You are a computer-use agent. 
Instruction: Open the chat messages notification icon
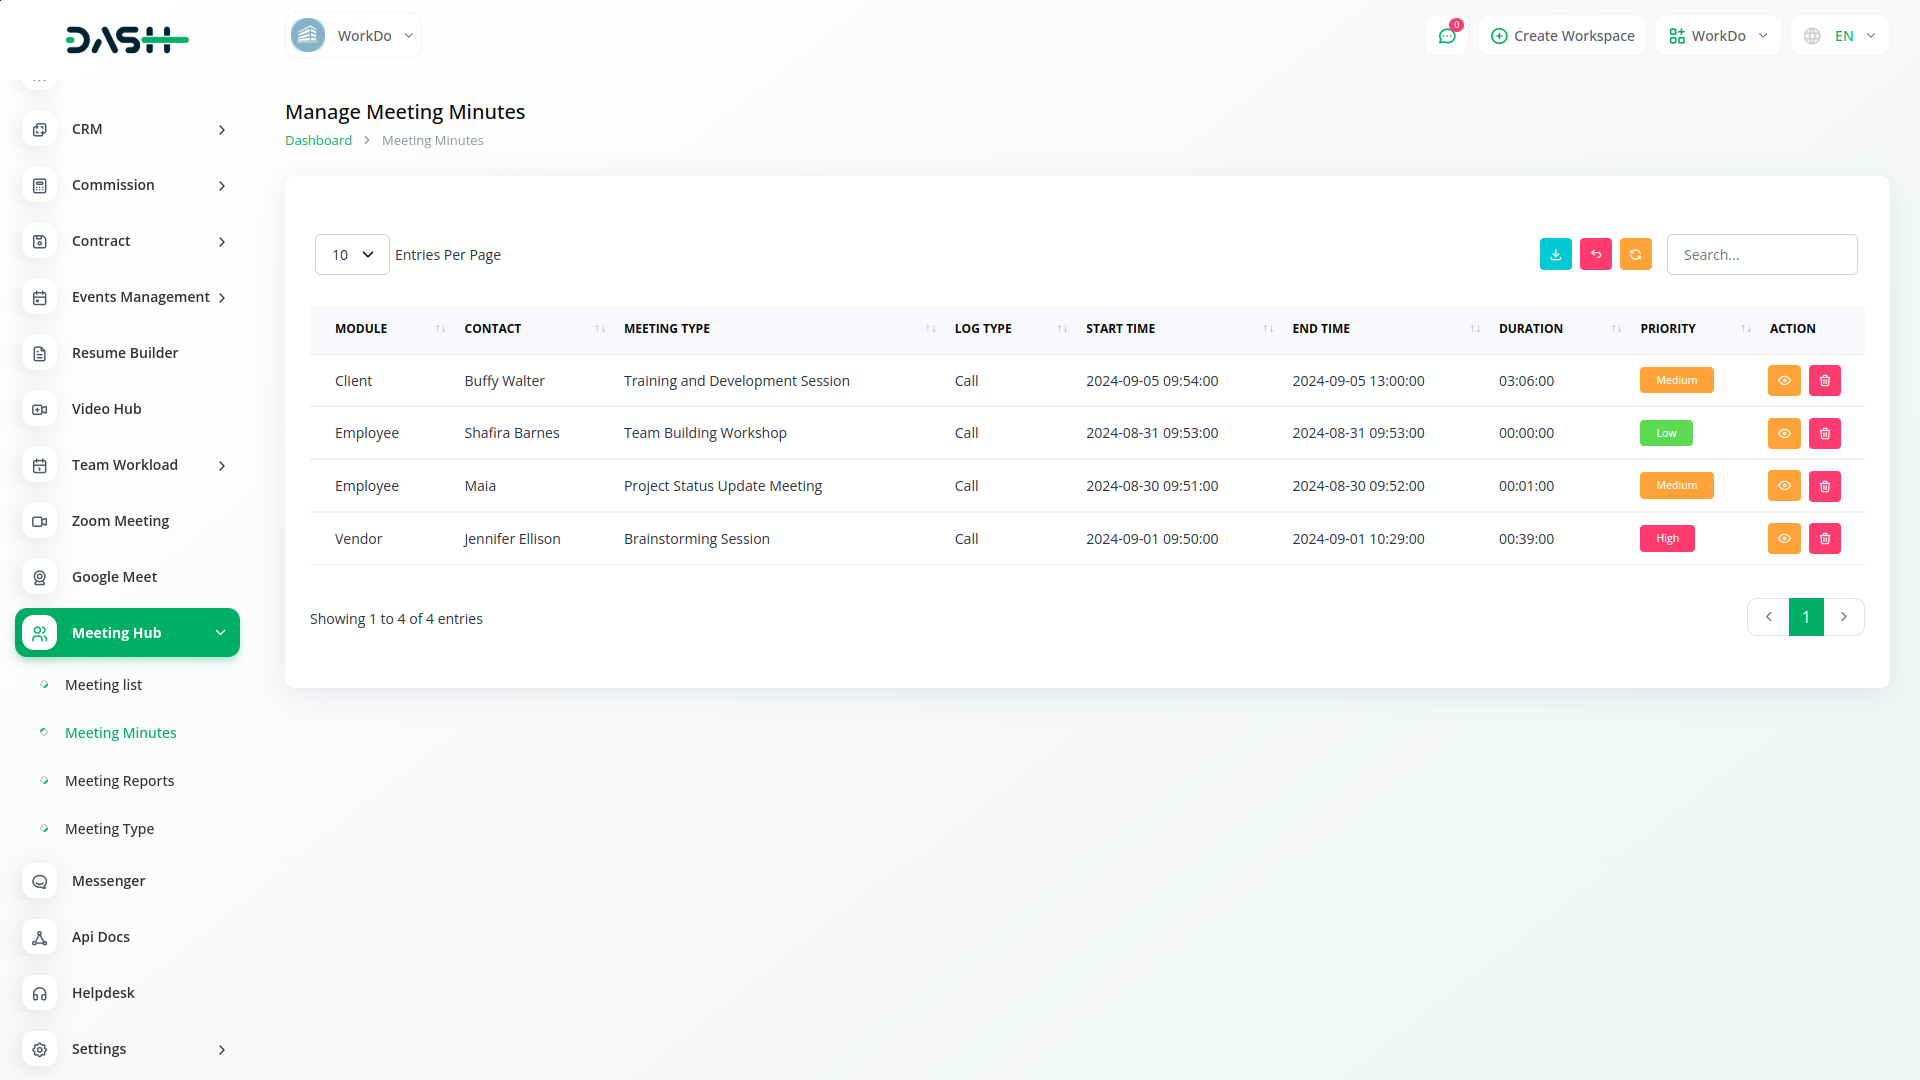coord(1446,36)
